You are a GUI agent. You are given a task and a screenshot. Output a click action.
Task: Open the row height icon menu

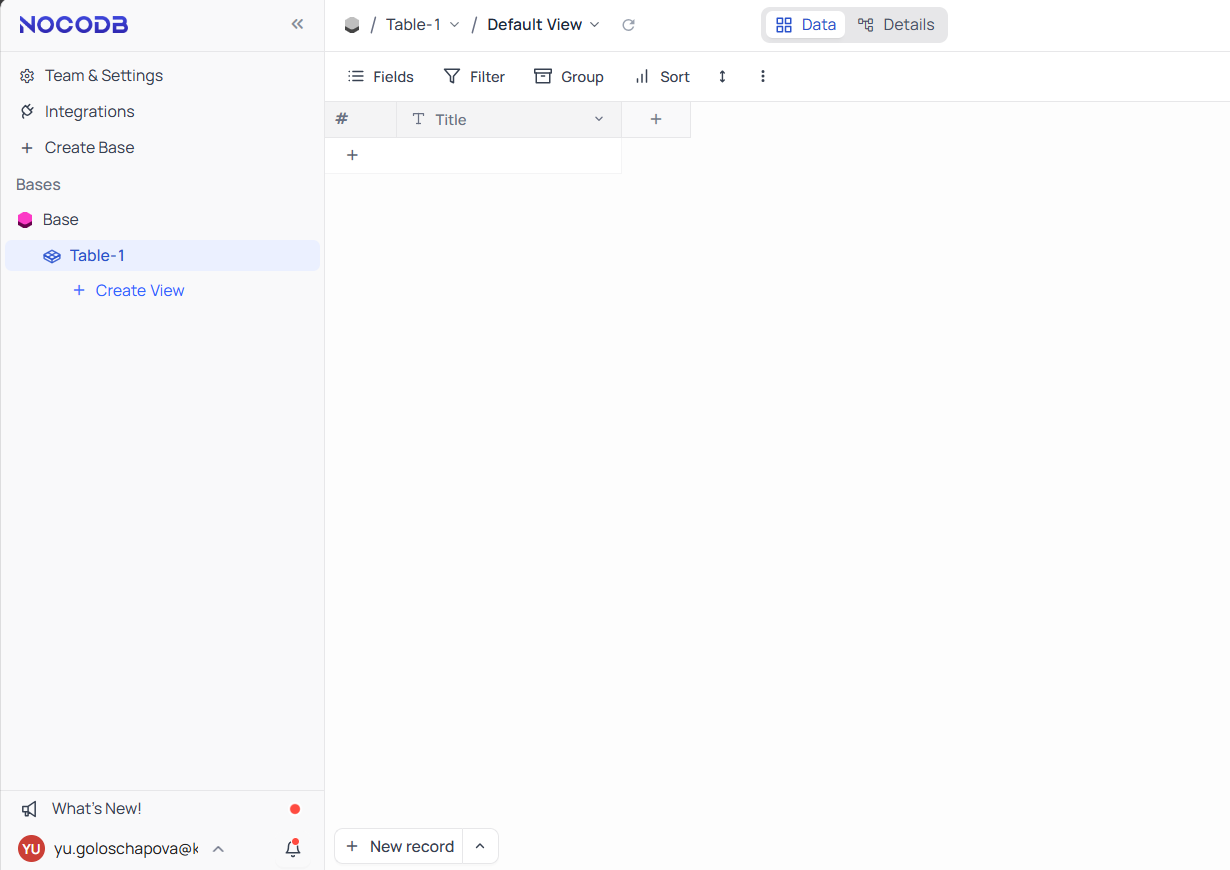tap(722, 77)
